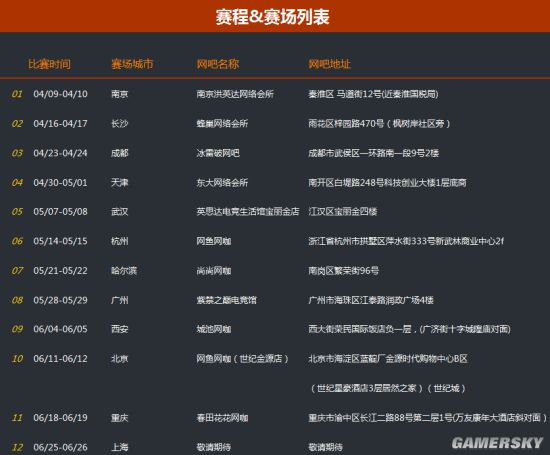The width and height of the screenshot is (550, 455).
Task: Click 紫禁之巅电竞馆 venue name
Action: coord(226,300)
